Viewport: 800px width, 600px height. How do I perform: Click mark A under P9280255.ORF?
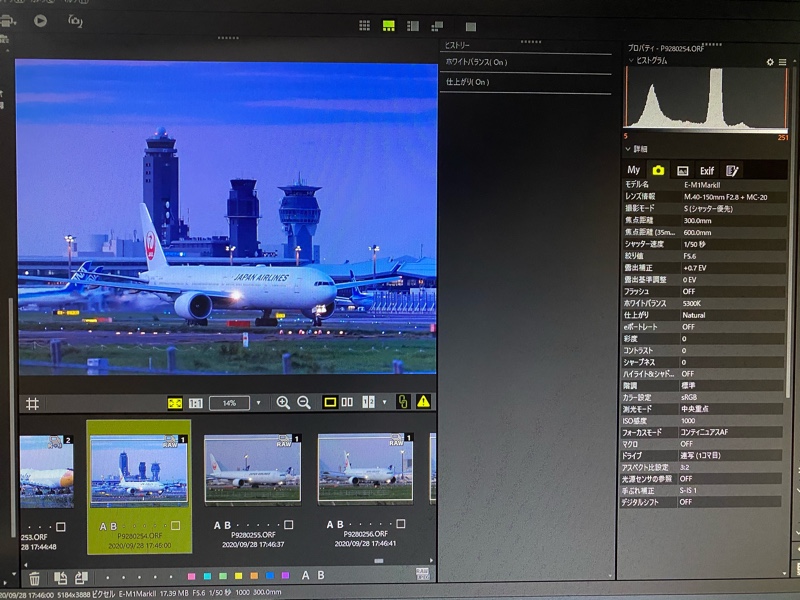[217, 526]
